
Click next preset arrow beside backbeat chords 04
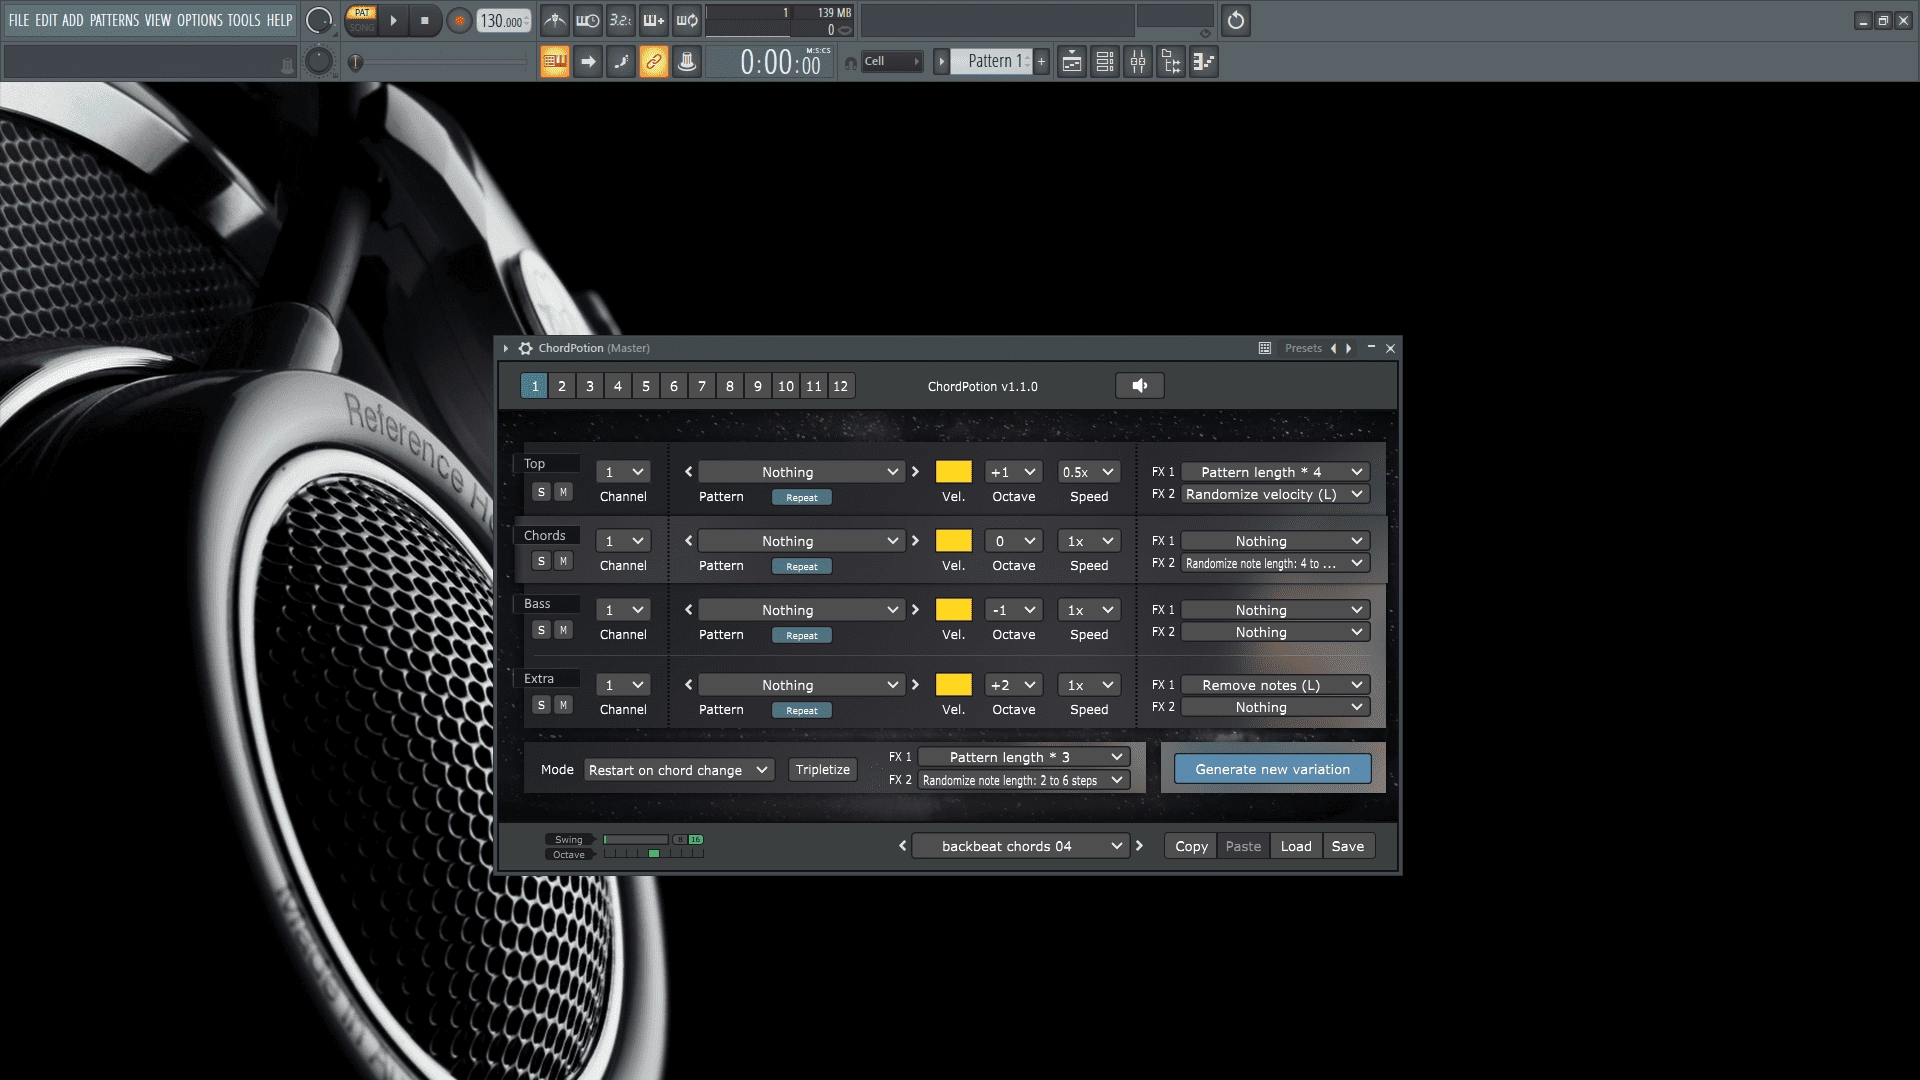point(1139,846)
